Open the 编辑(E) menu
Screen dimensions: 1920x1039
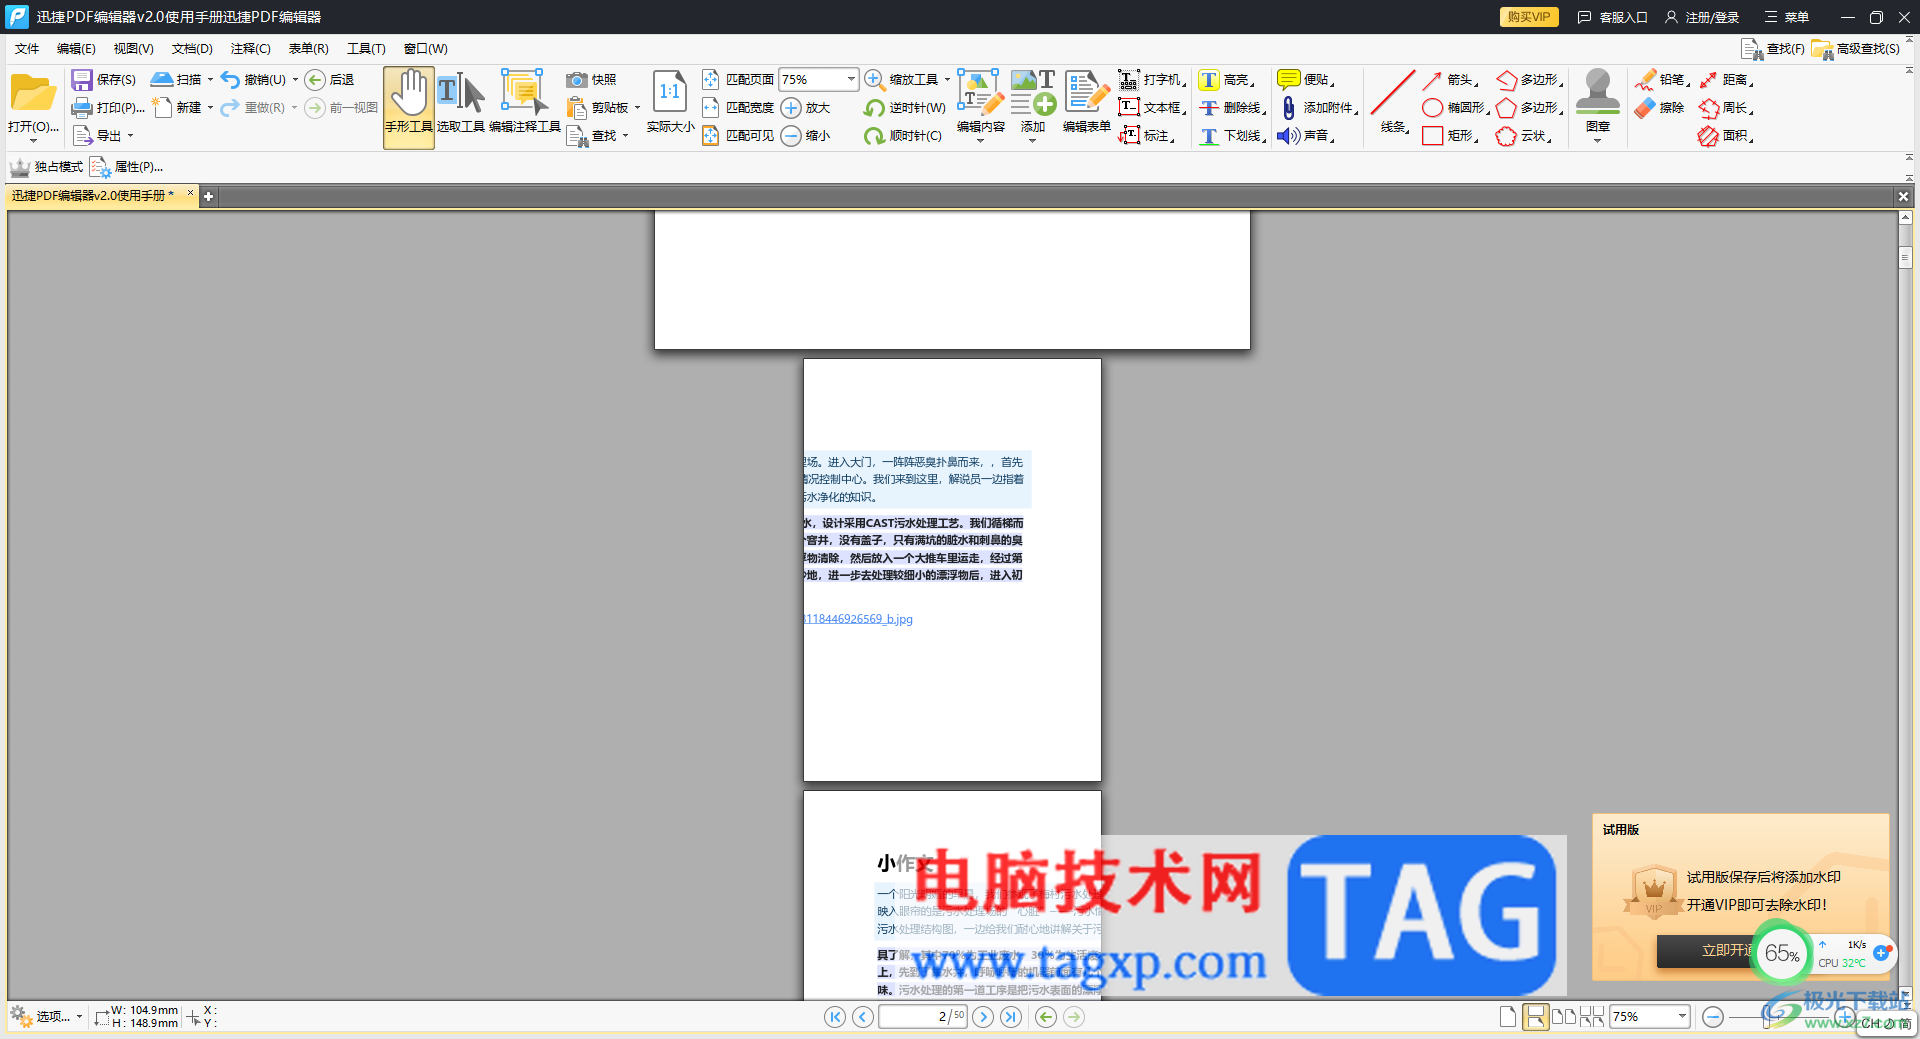coord(76,49)
